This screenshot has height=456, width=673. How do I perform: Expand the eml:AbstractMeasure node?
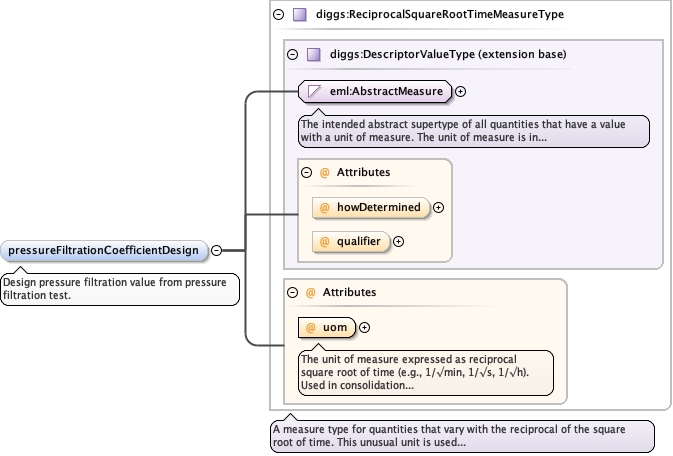(461, 92)
